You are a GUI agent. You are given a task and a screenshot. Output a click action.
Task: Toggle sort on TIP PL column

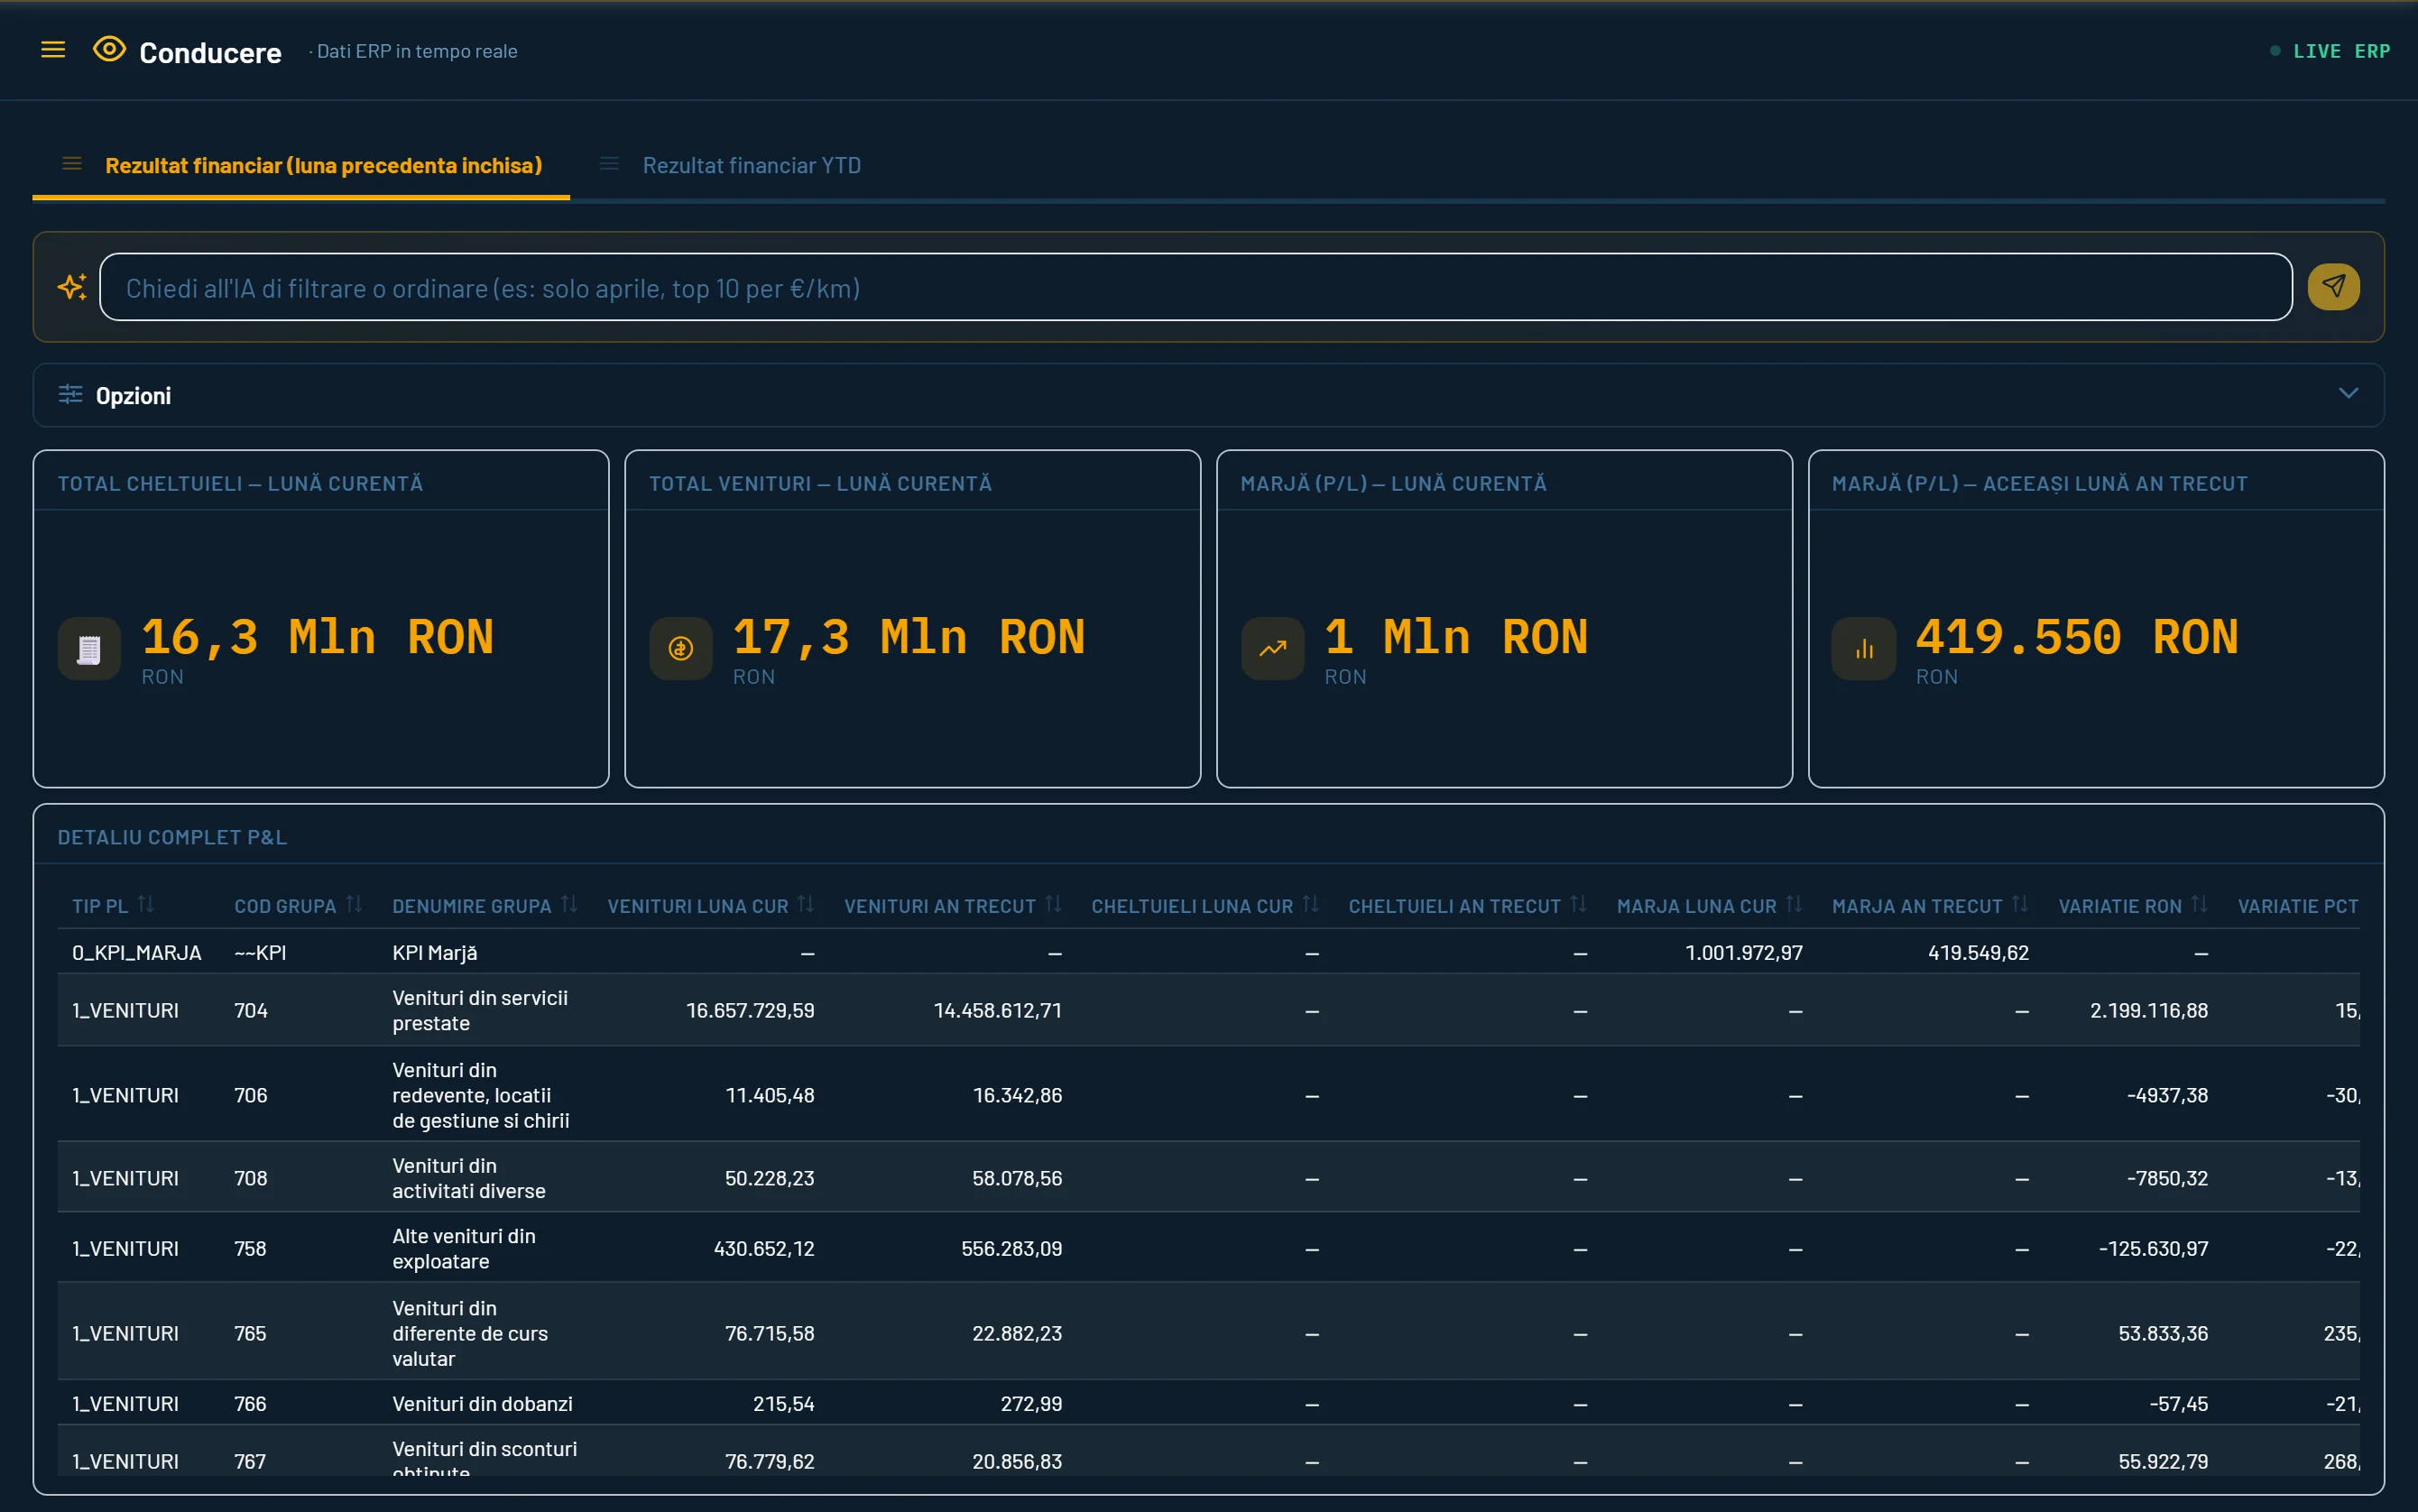146,904
